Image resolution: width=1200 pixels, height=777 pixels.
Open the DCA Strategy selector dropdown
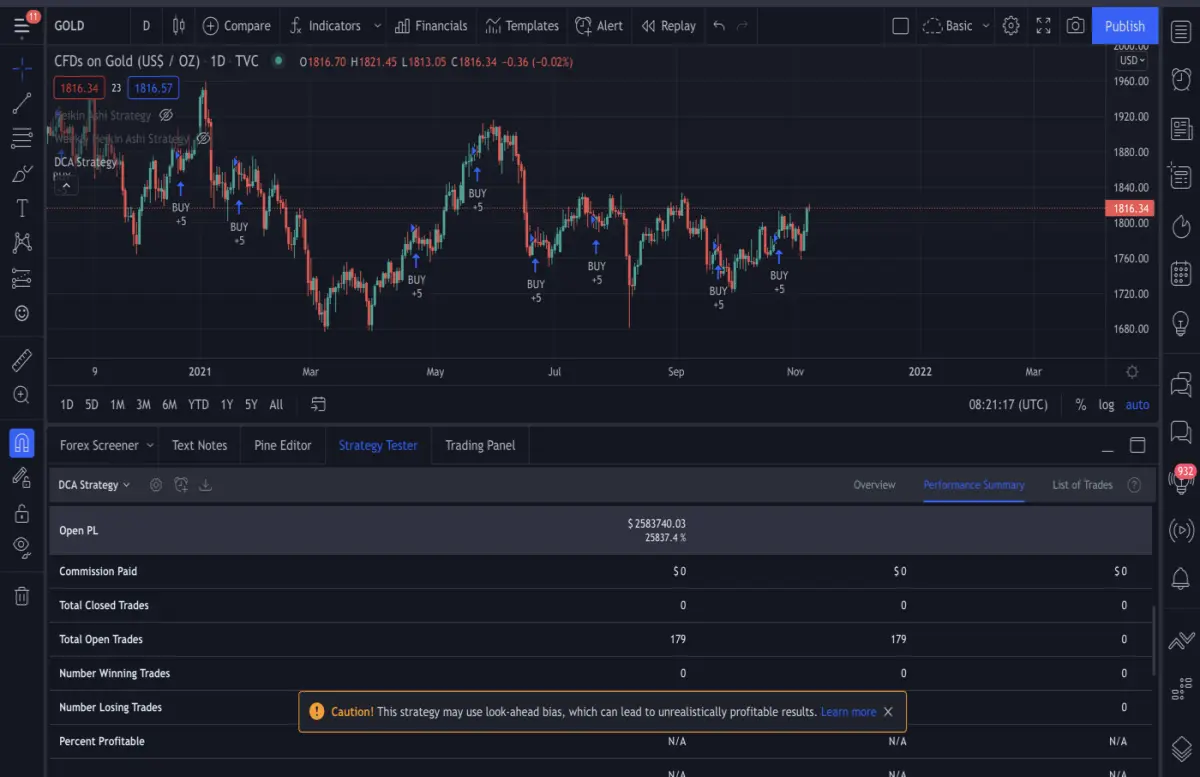[x=94, y=485]
